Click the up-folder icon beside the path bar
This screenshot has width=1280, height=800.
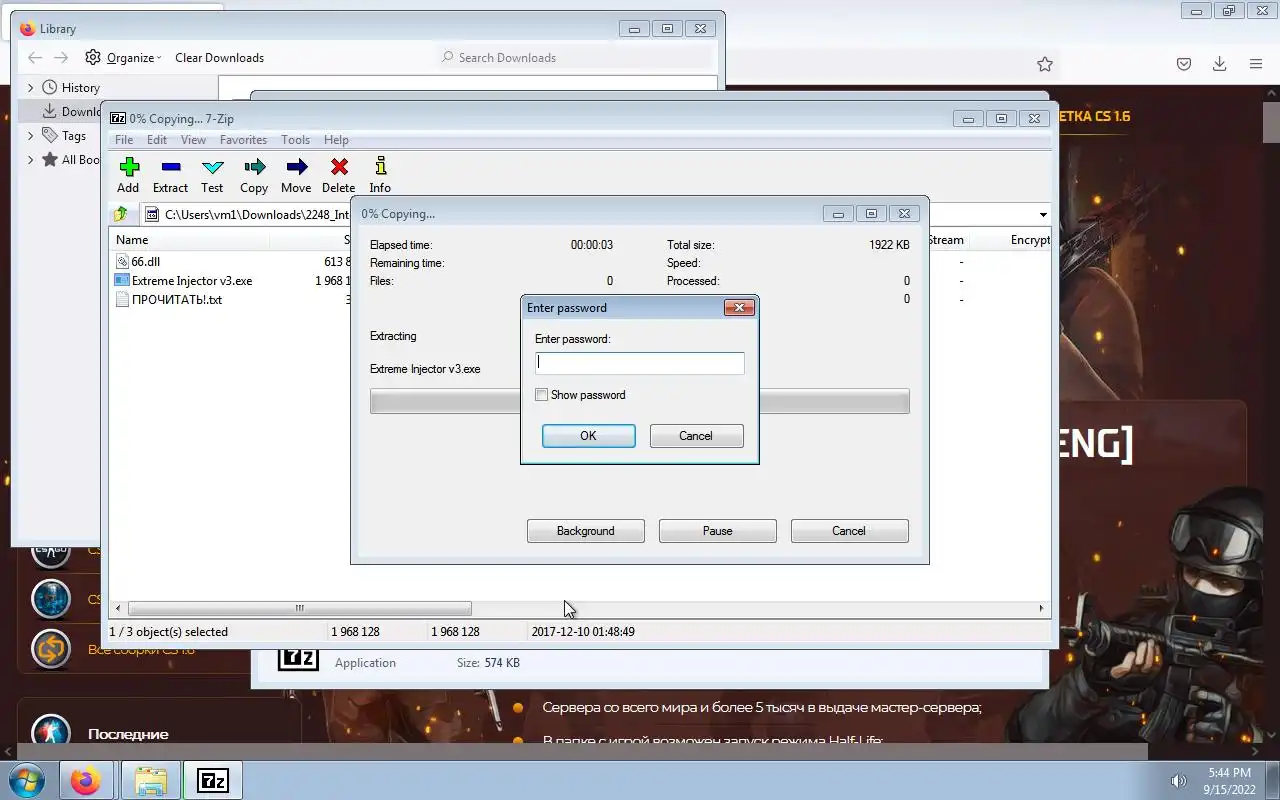click(x=121, y=214)
